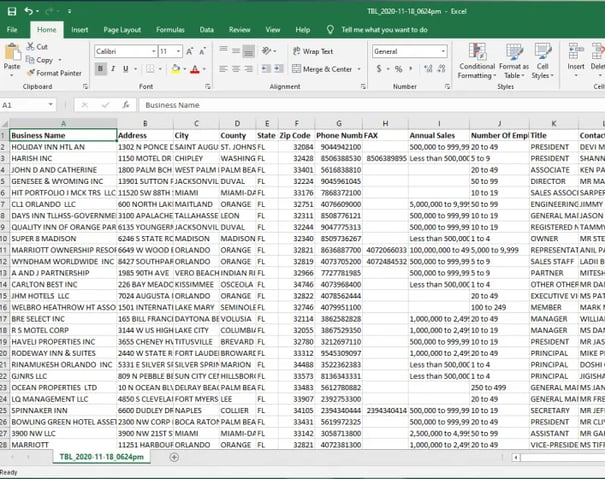This screenshot has width=605, height=479.
Task: Open the font size dropdown
Action: (x=178, y=51)
